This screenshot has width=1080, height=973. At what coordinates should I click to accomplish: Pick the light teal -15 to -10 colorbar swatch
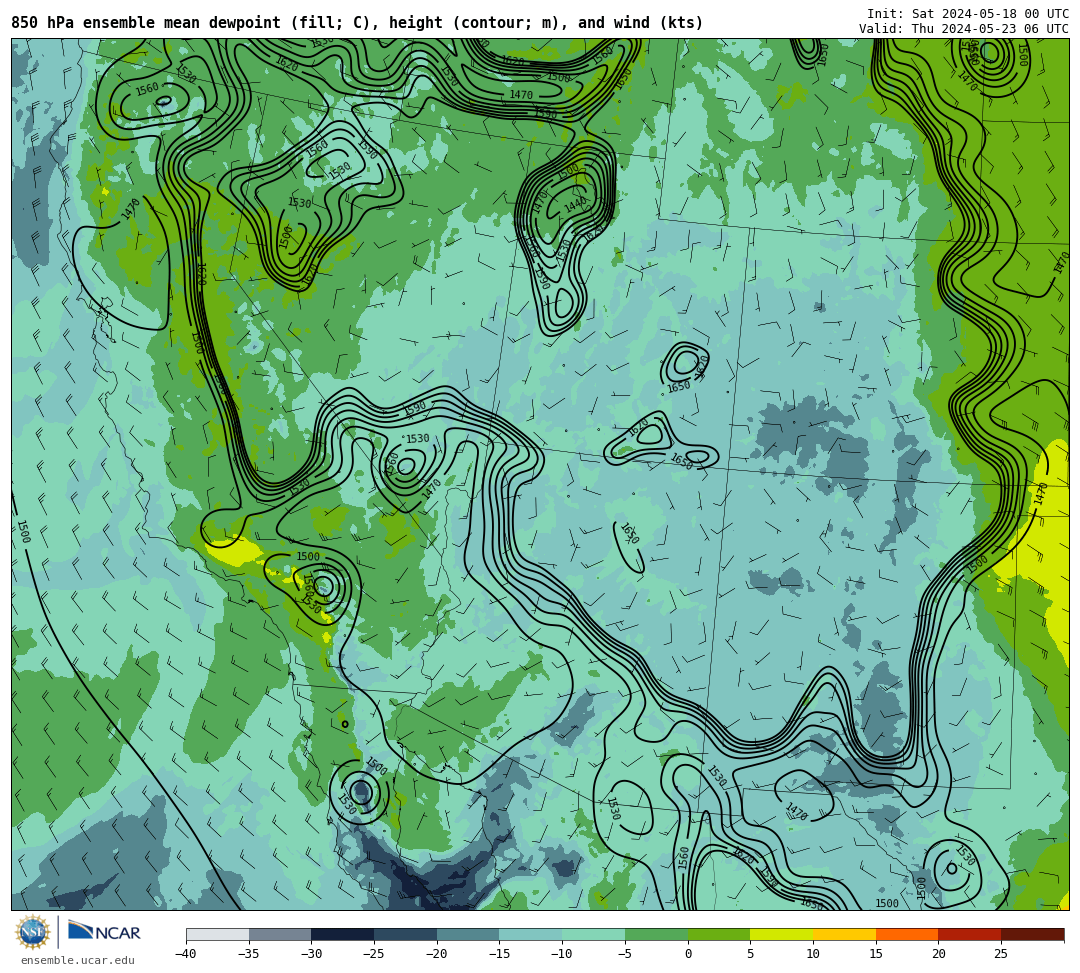pyautogui.click(x=531, y=934)
